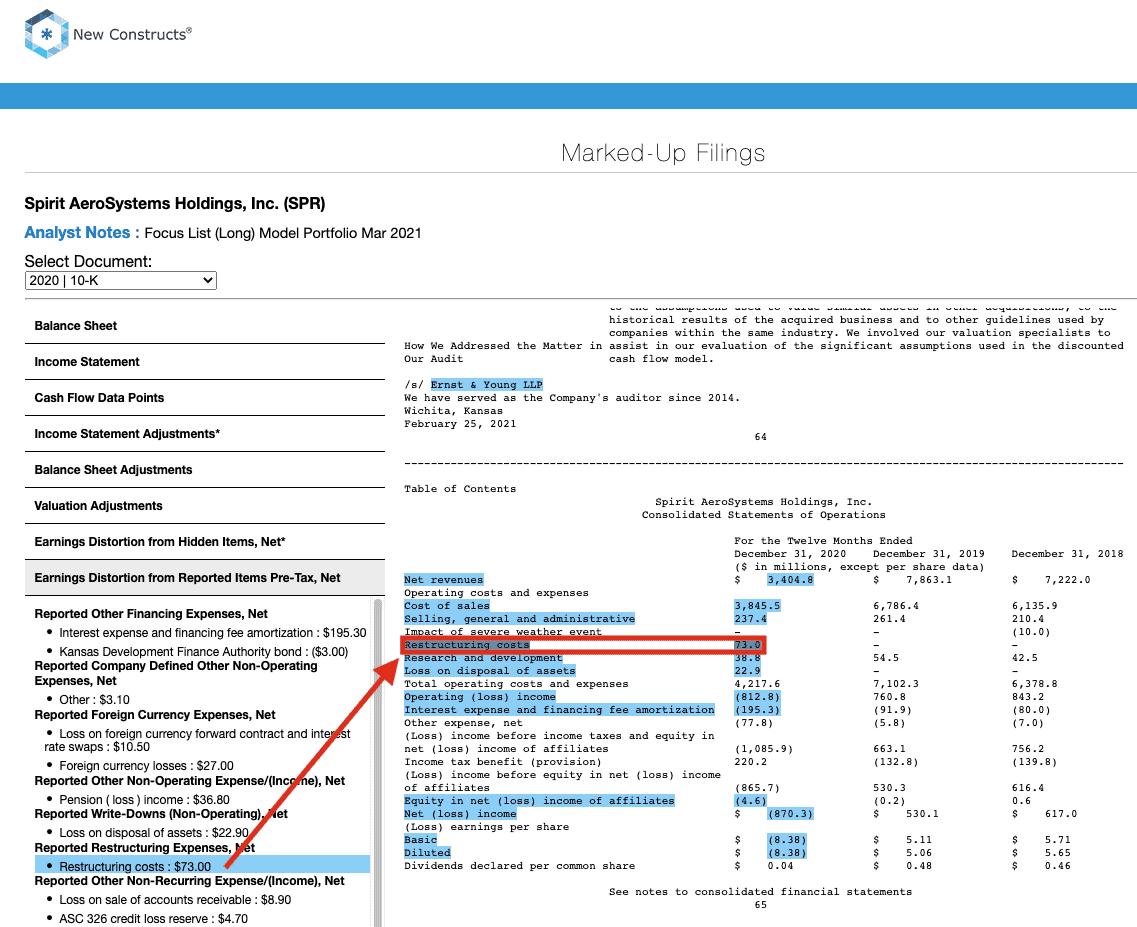Click the 7,863.1 net revenues 2019 value
Screen dimensions: 1137x927
[929, 580]
